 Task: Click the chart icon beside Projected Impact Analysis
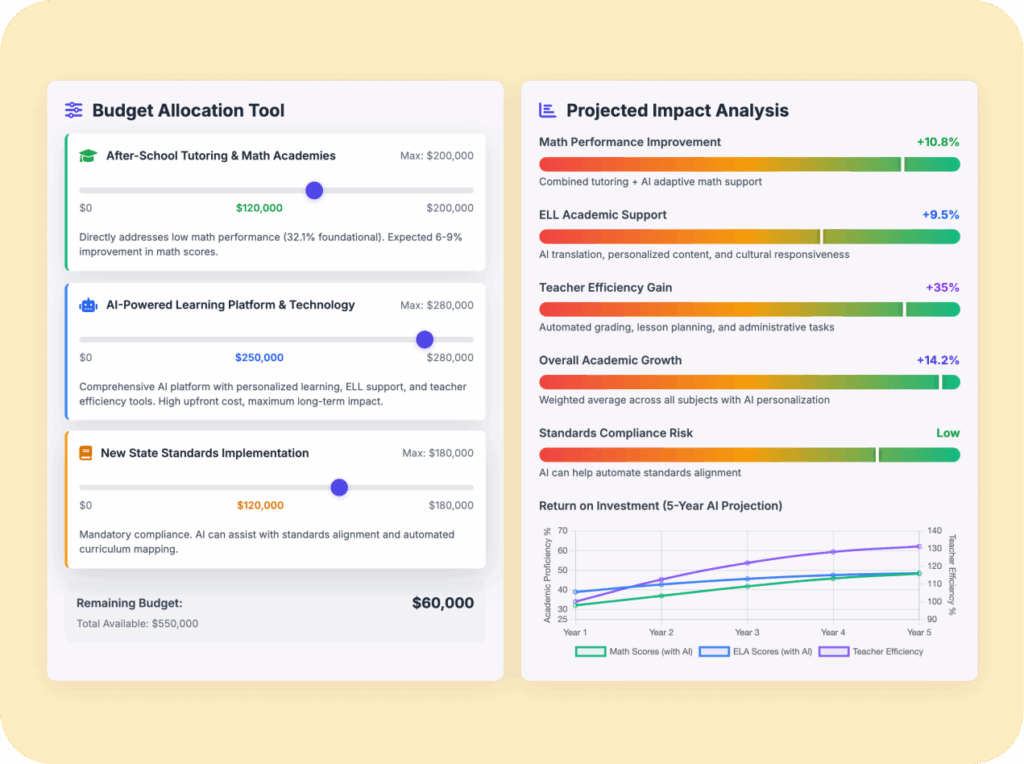(x=547, y=111)
